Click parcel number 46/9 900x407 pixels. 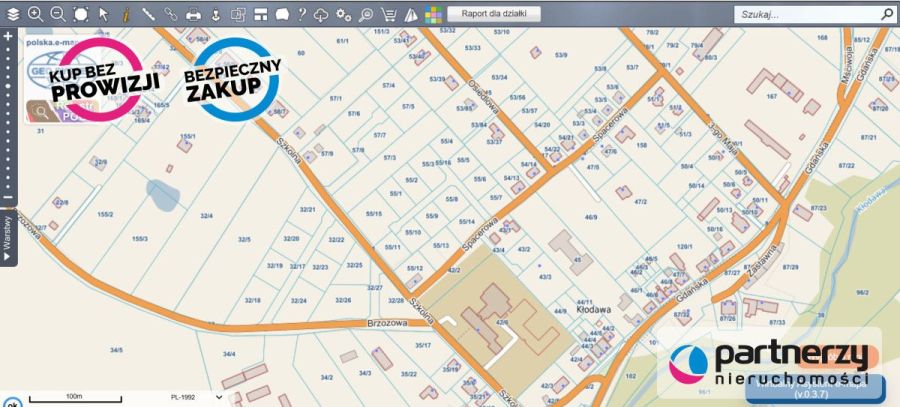[591, 218]
